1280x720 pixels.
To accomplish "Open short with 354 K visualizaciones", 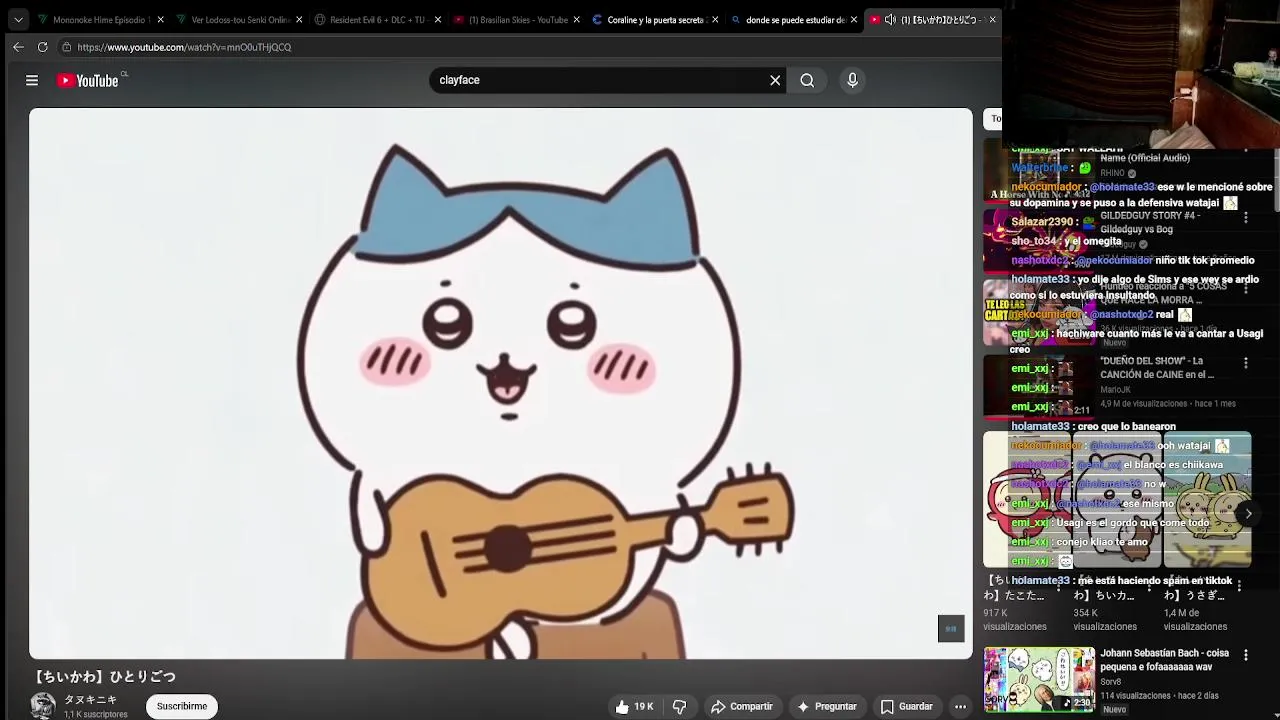I will click(x=1117, y=500).
